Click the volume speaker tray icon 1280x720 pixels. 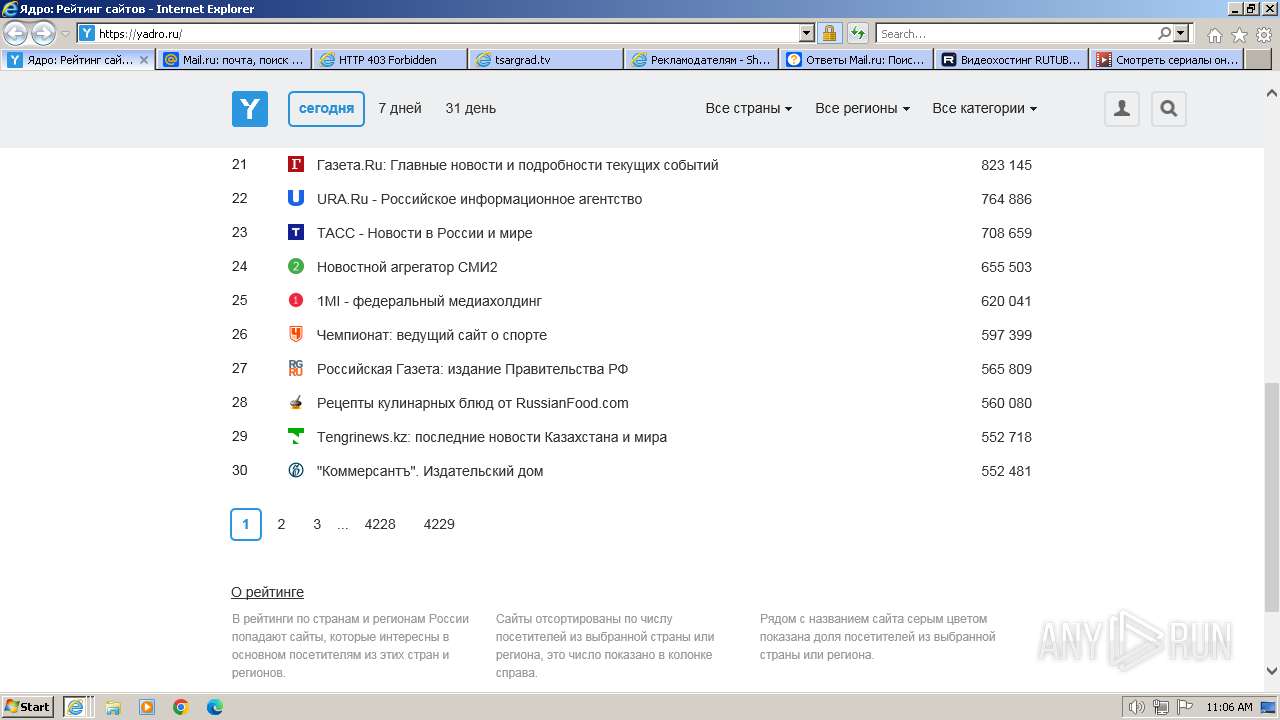click(x=1137, y=707)
